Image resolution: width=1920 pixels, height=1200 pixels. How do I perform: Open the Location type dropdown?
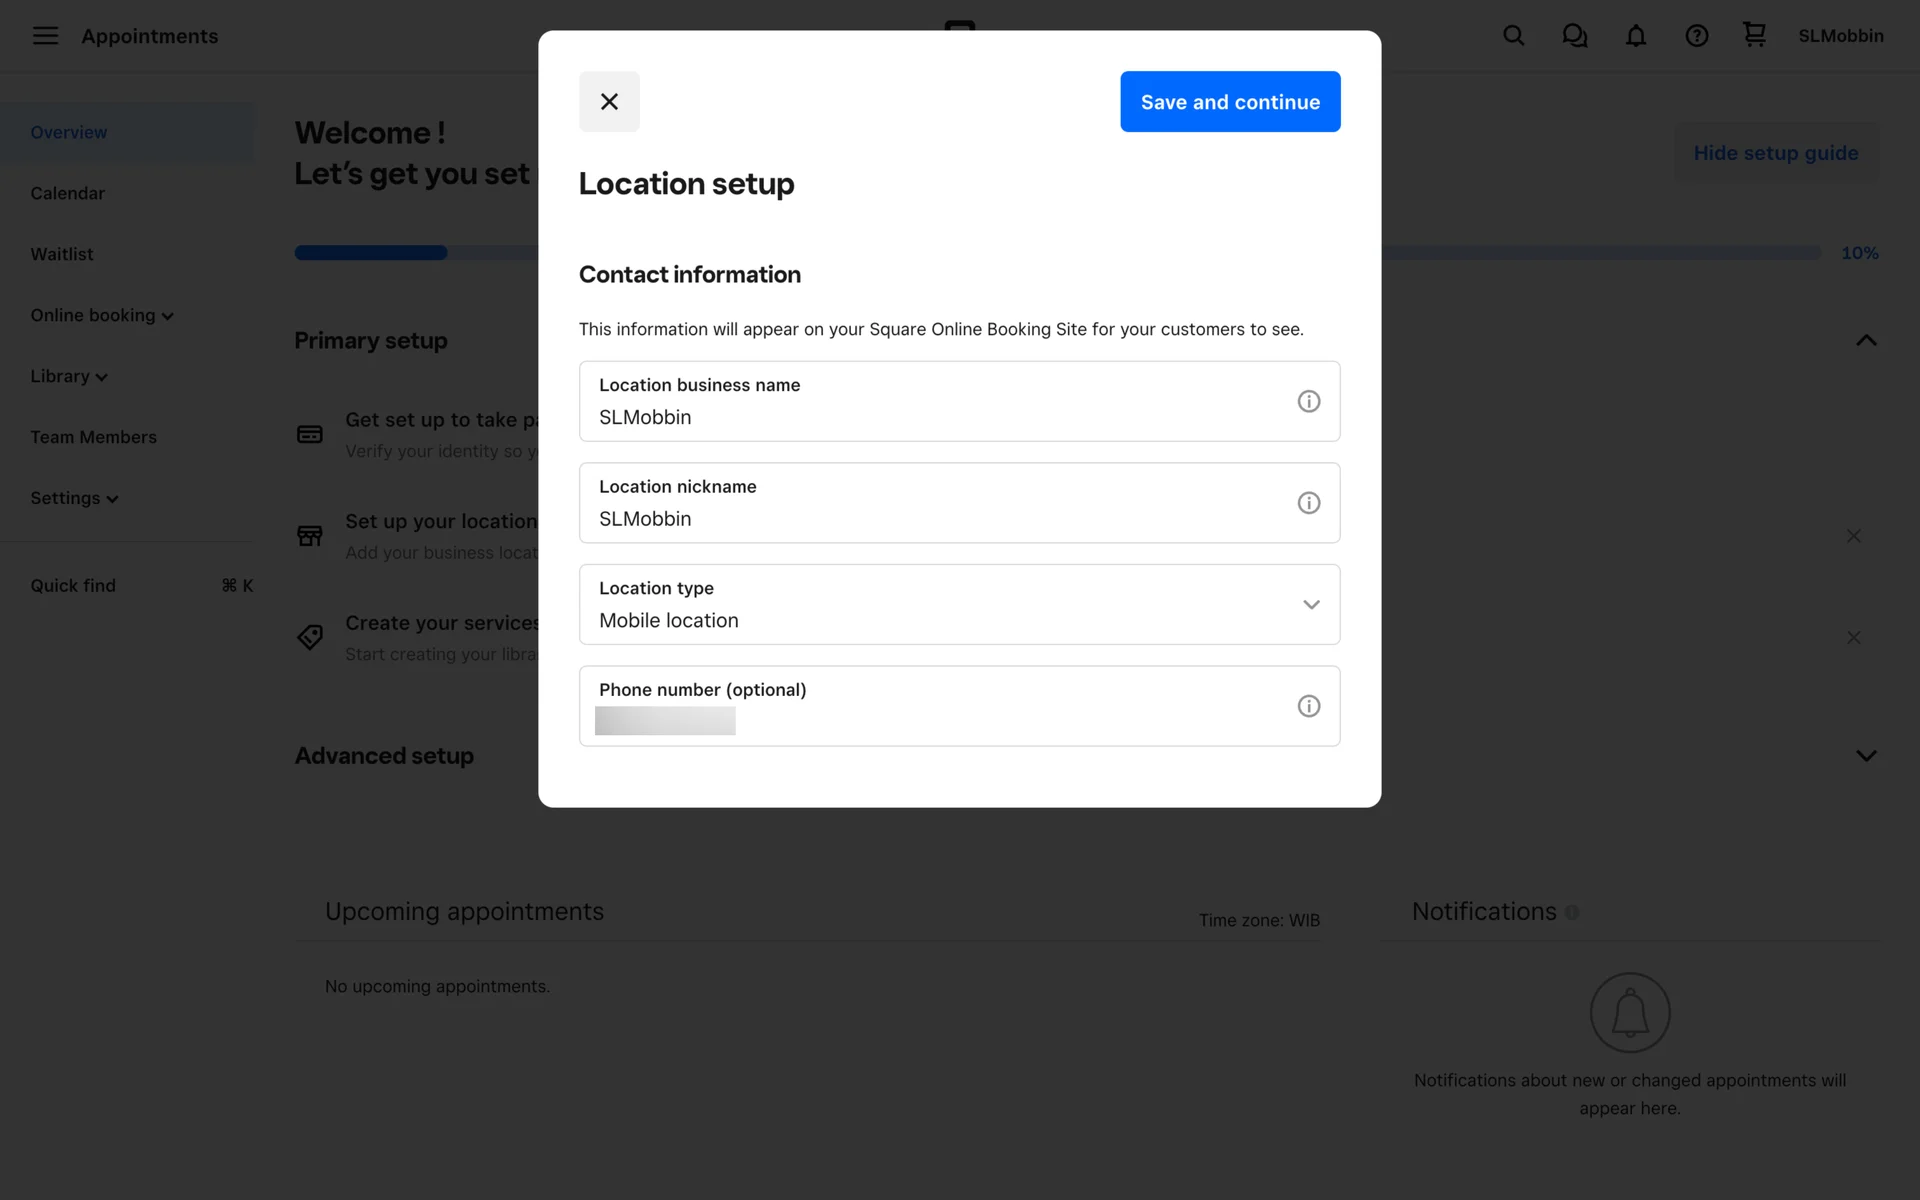pyautogui.click(x=959, y=605)
